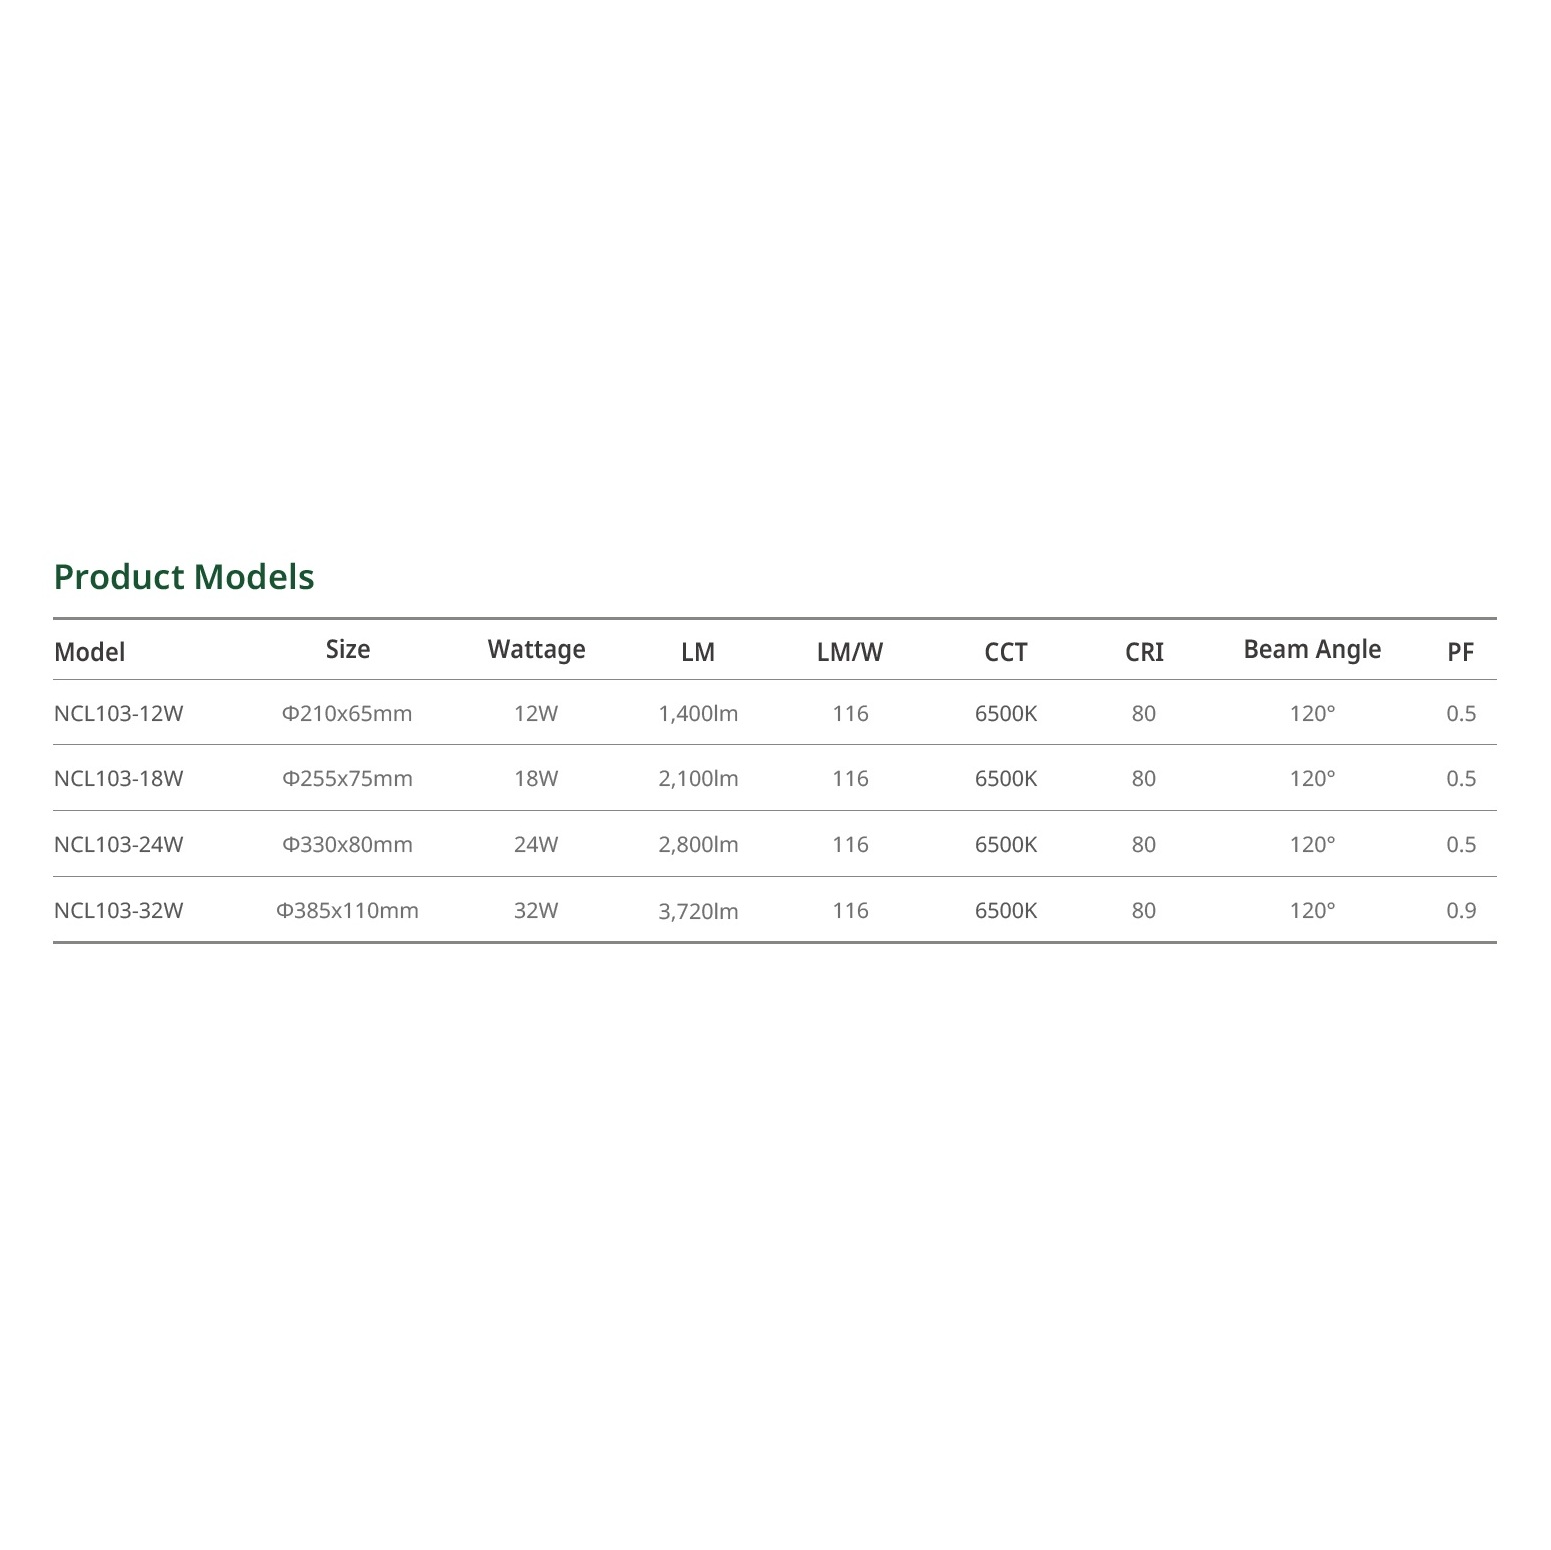Click the Wattage column header
The image size is (1551, 1550).
tap(536, 650)
